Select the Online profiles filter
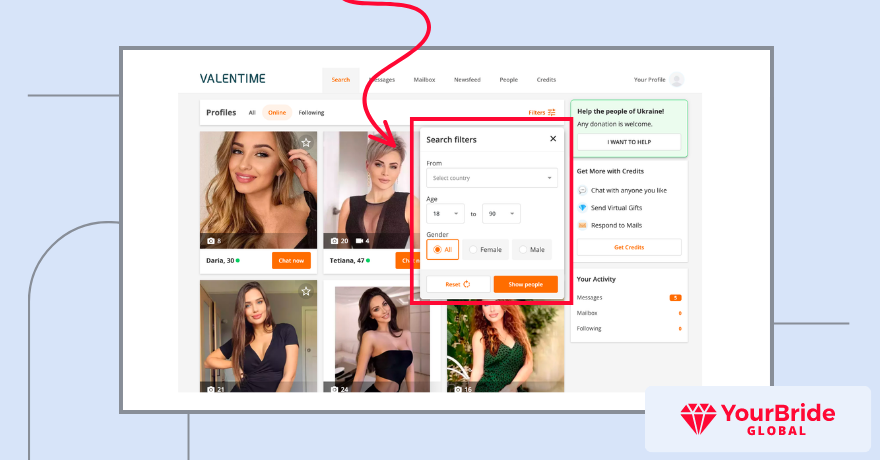The image size is (880, 460). point(277,113)
